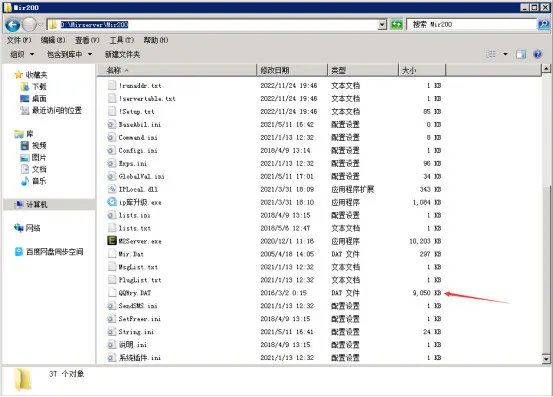Screen dimensions: 553x397
Task: Select the Config.ini file name
Action: (138, 150)
